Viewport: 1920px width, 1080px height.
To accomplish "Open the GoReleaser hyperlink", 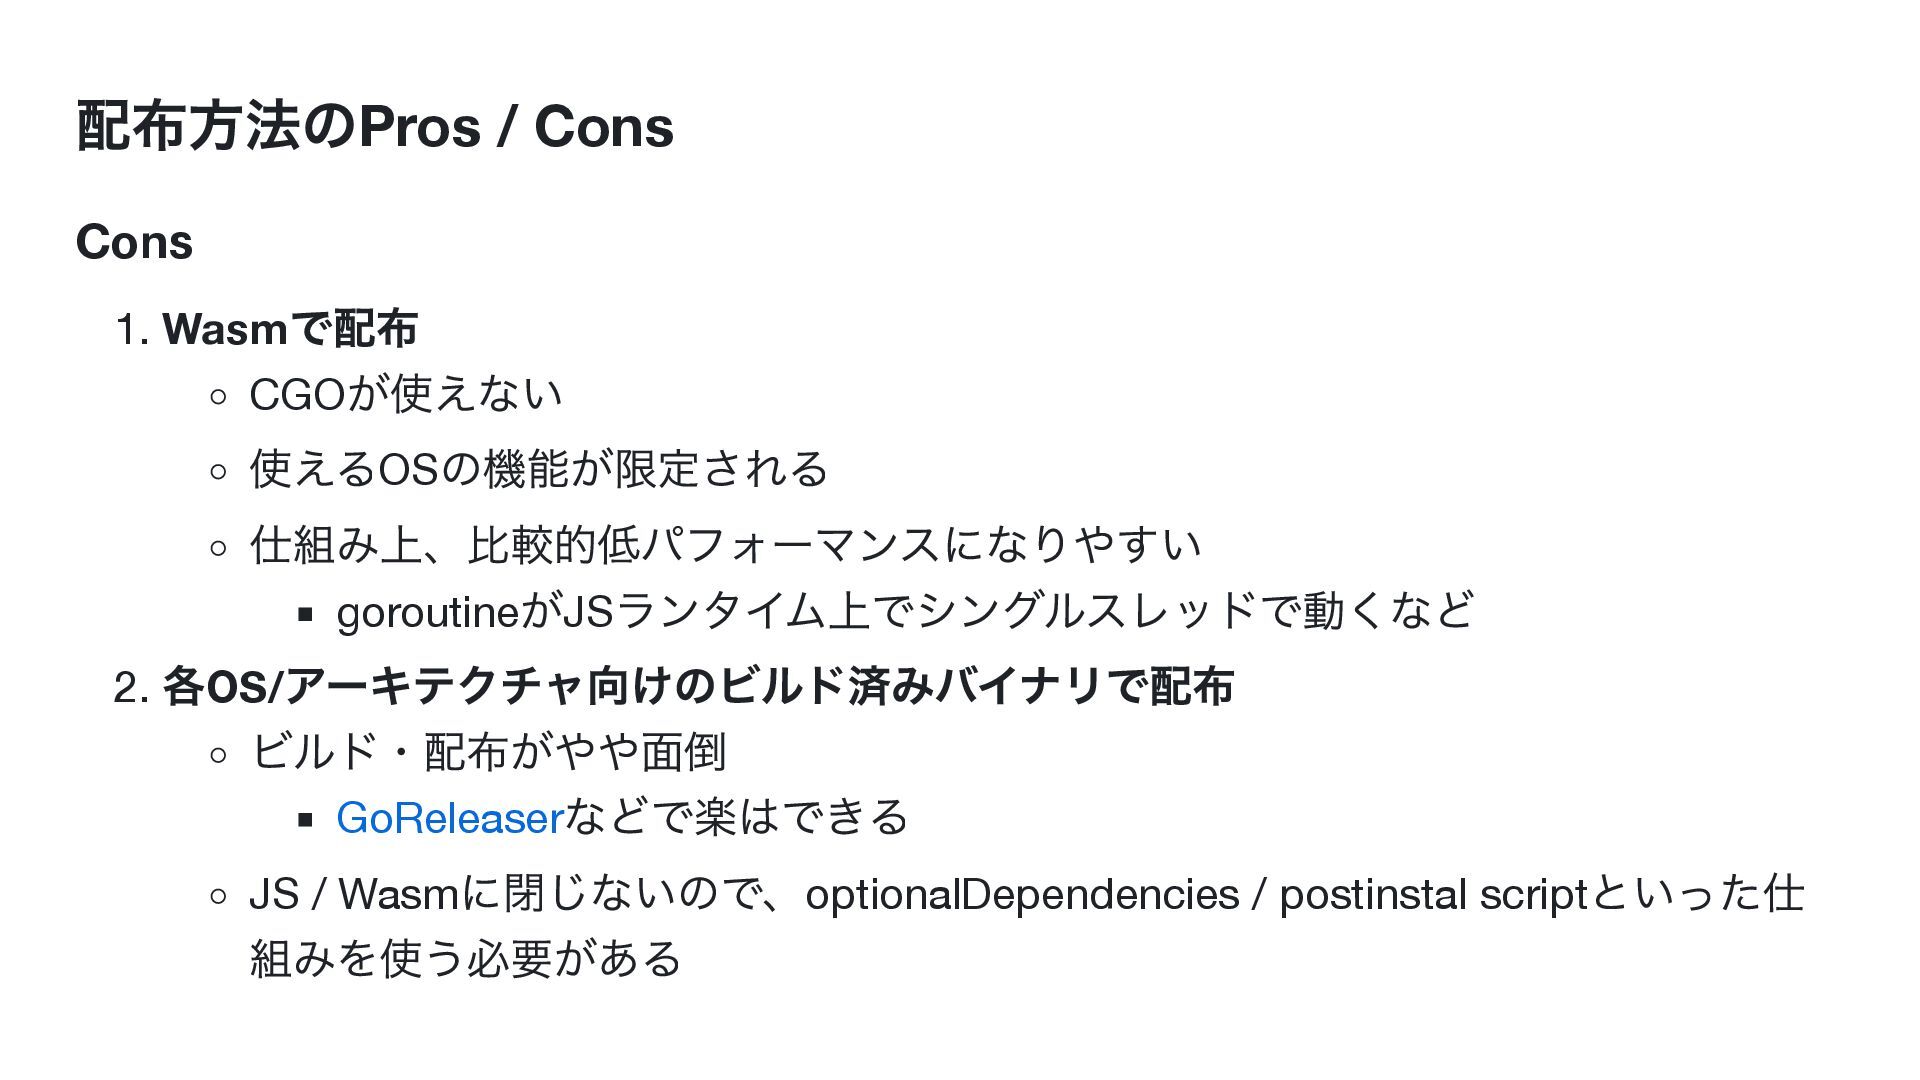I will point(451,818).
